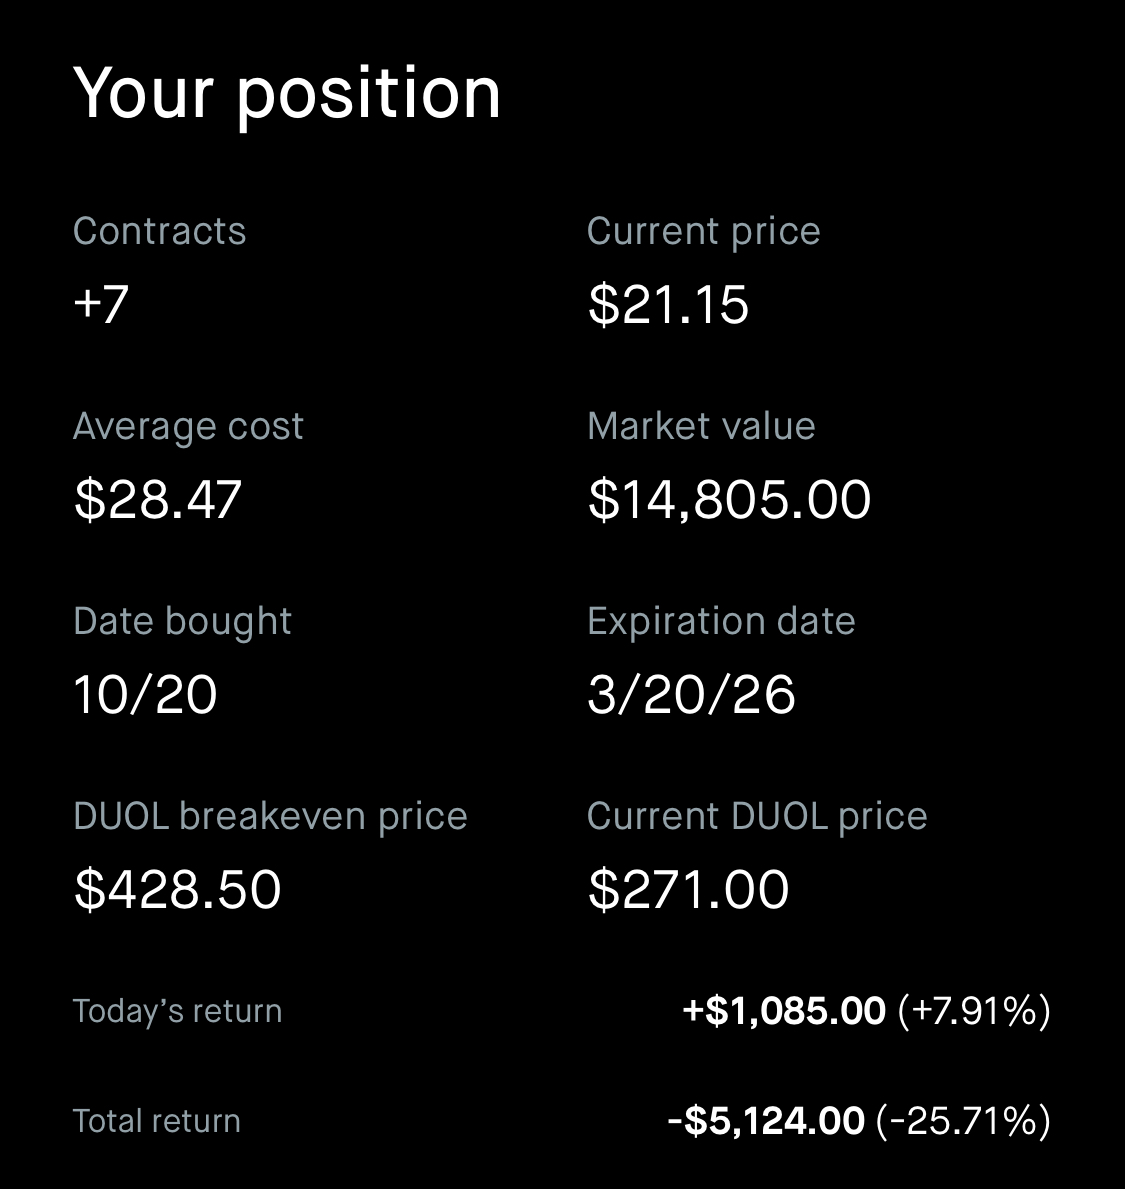Tap the $28.47 average cost value

(158, 499)
